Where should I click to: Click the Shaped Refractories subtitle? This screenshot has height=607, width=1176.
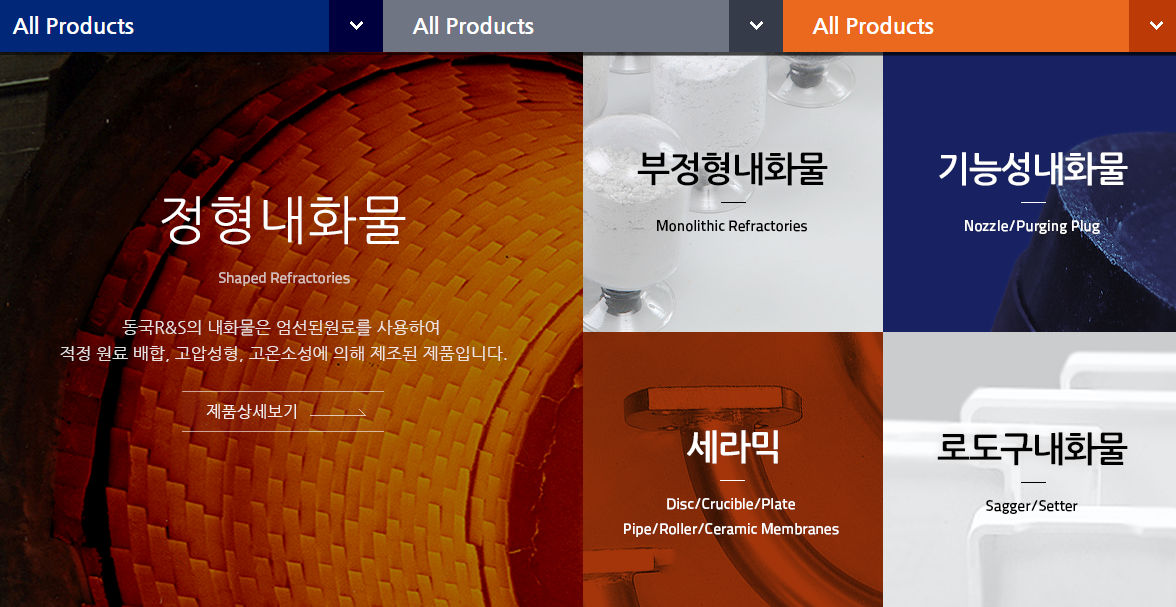[x=284, y=278]
